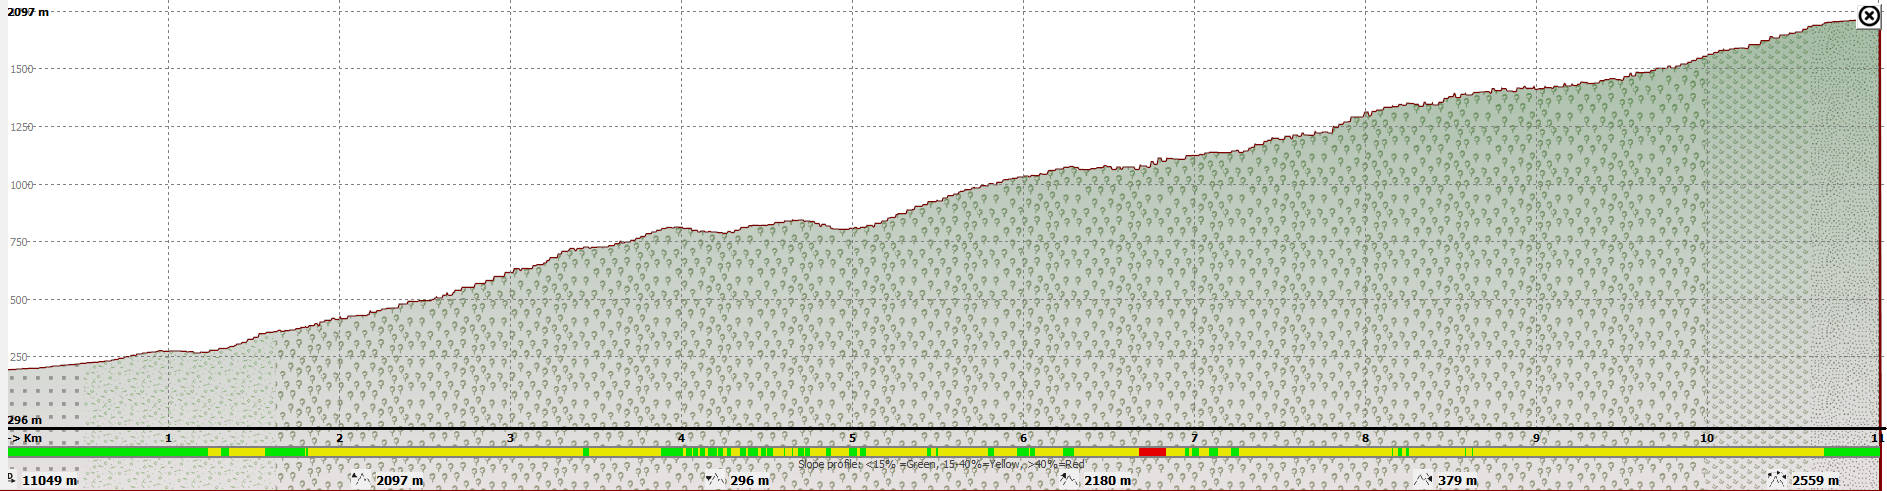The height and width of the screenshot is (491, 1887).
Task: Click the maximum altitude icon beside 2097 m
Action: 361,480
